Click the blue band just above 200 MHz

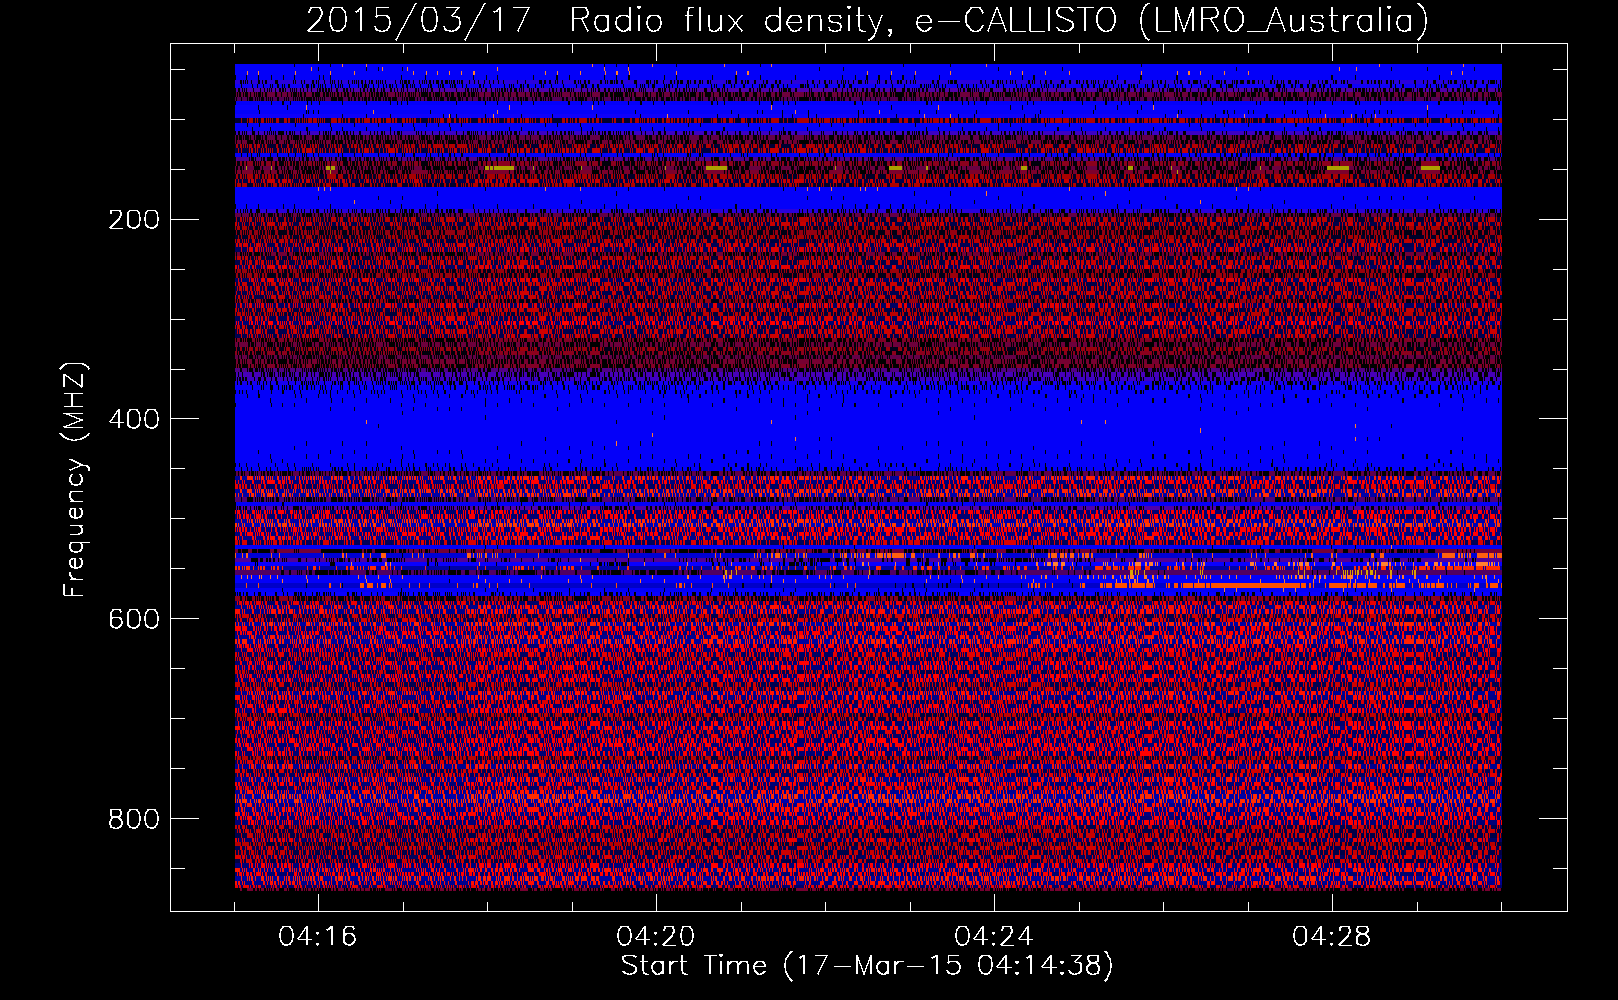point(868,199)
